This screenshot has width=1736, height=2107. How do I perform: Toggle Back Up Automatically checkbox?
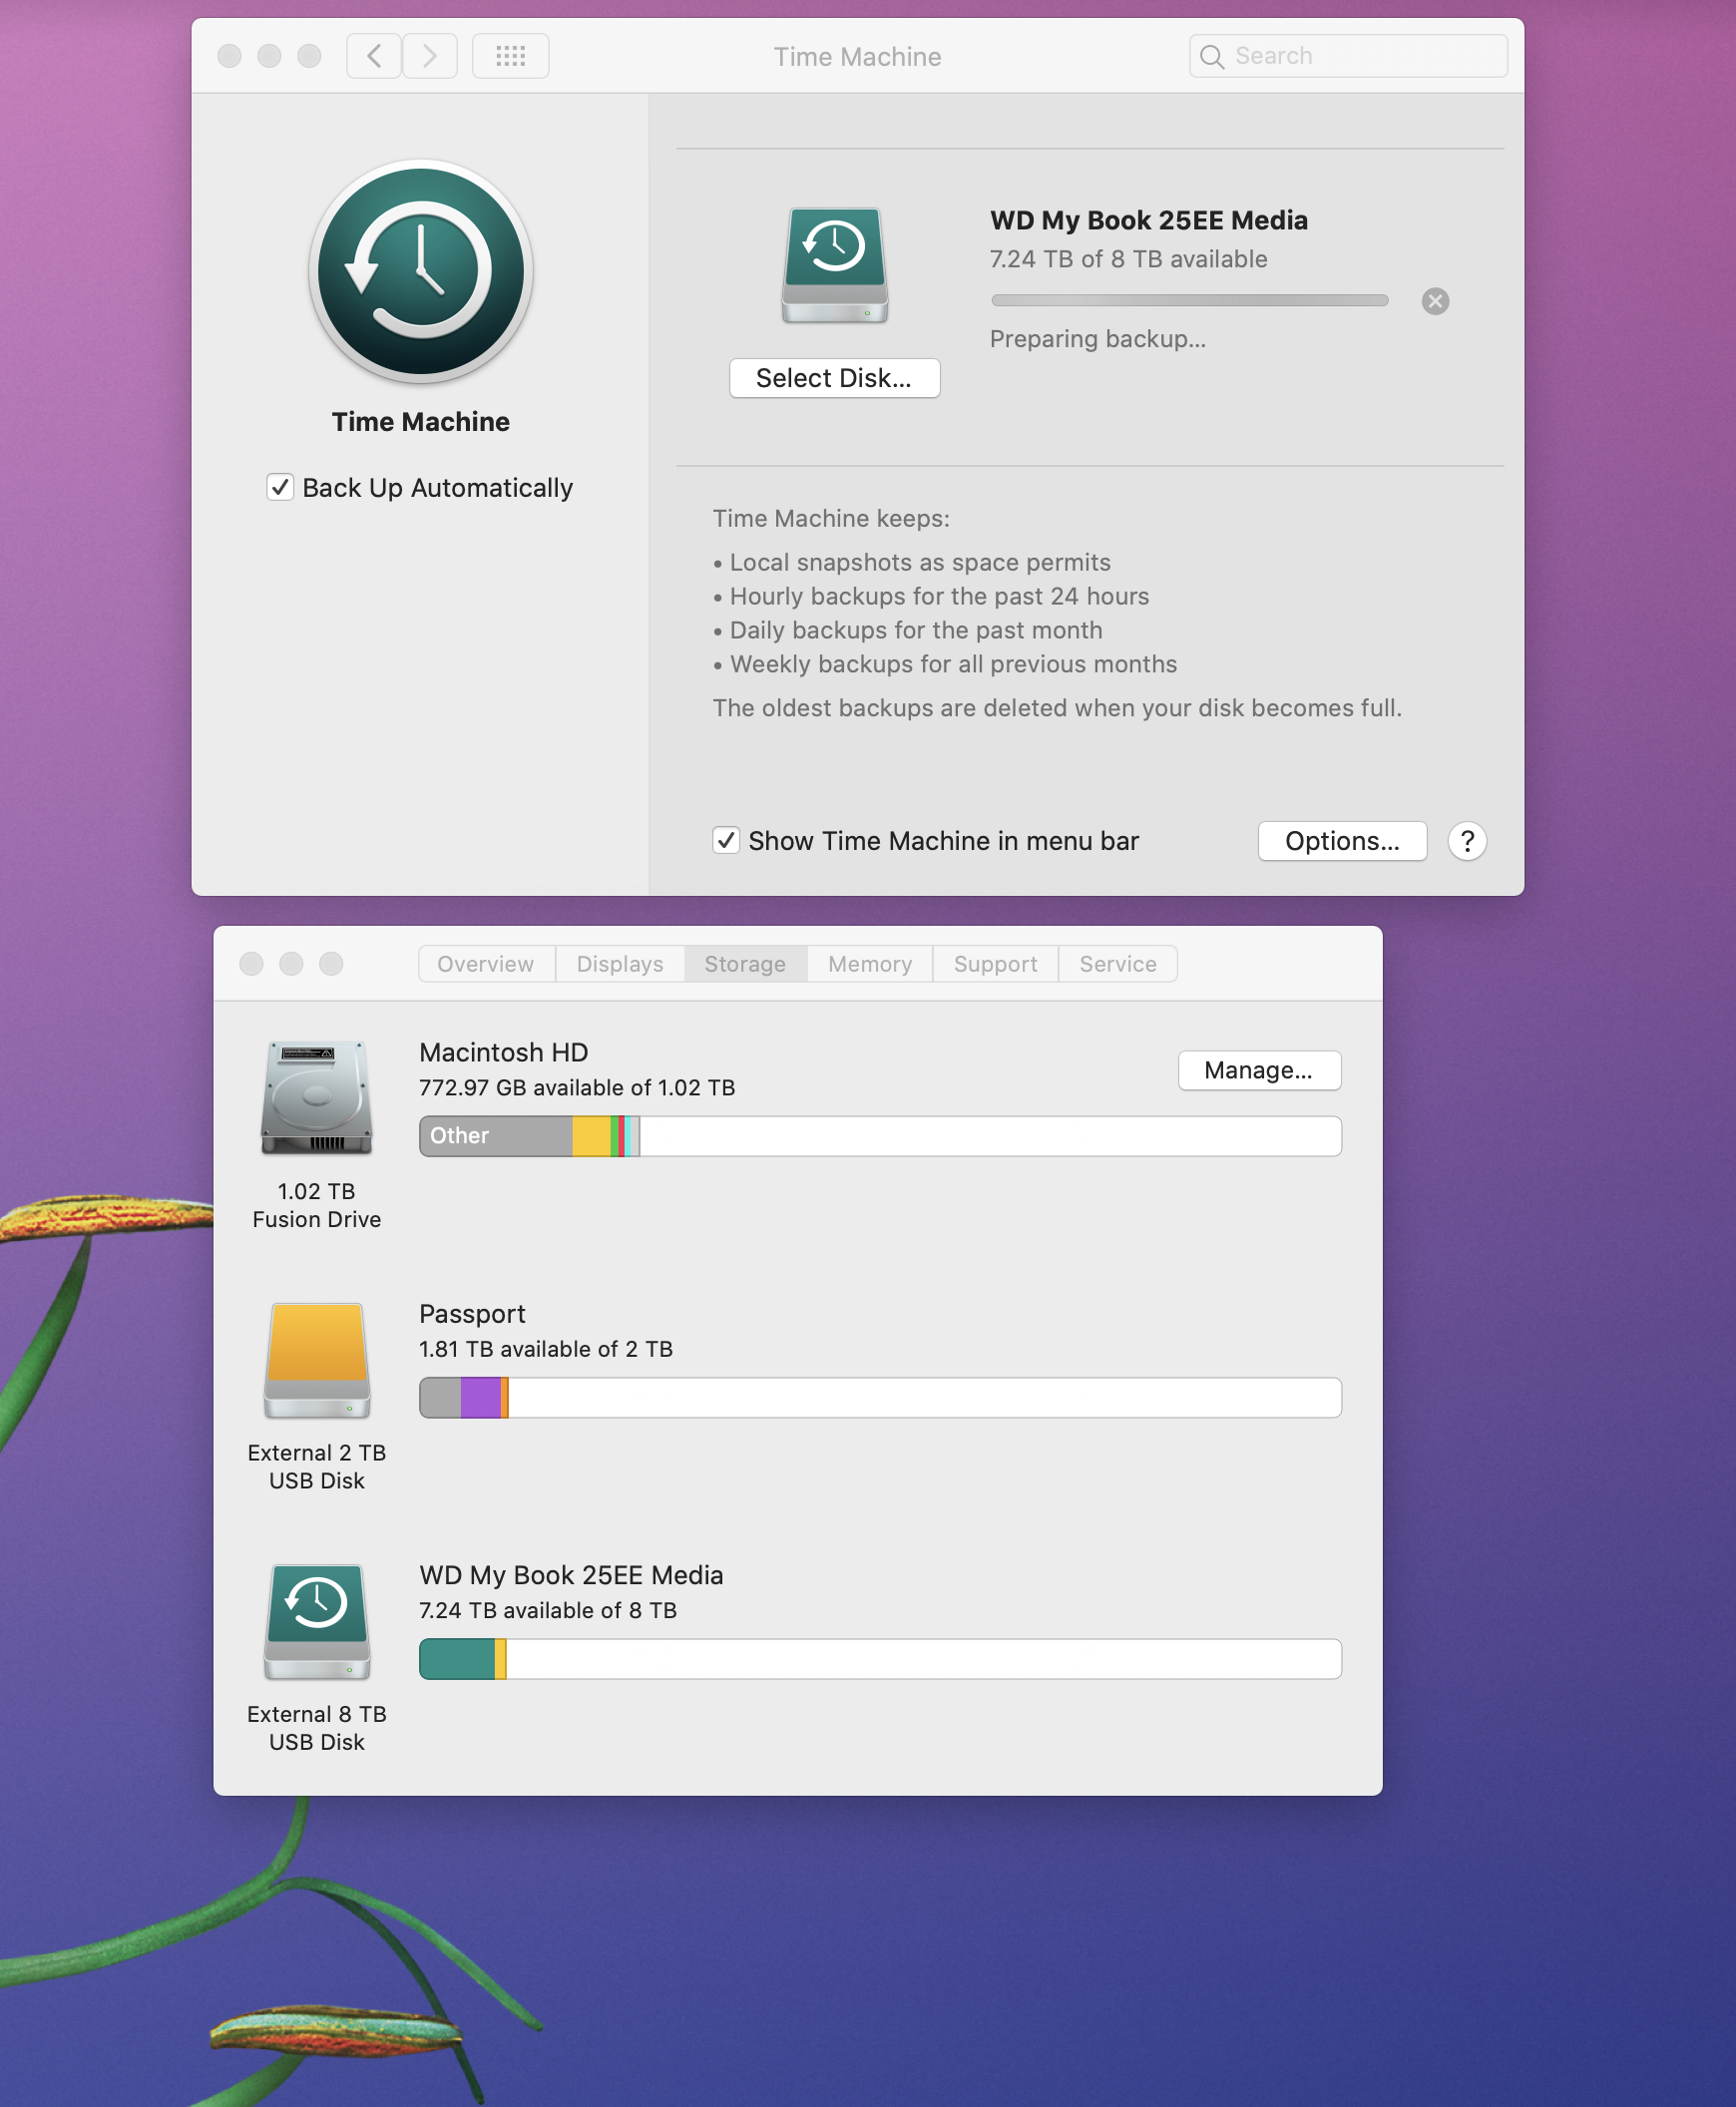click(280, 487)
